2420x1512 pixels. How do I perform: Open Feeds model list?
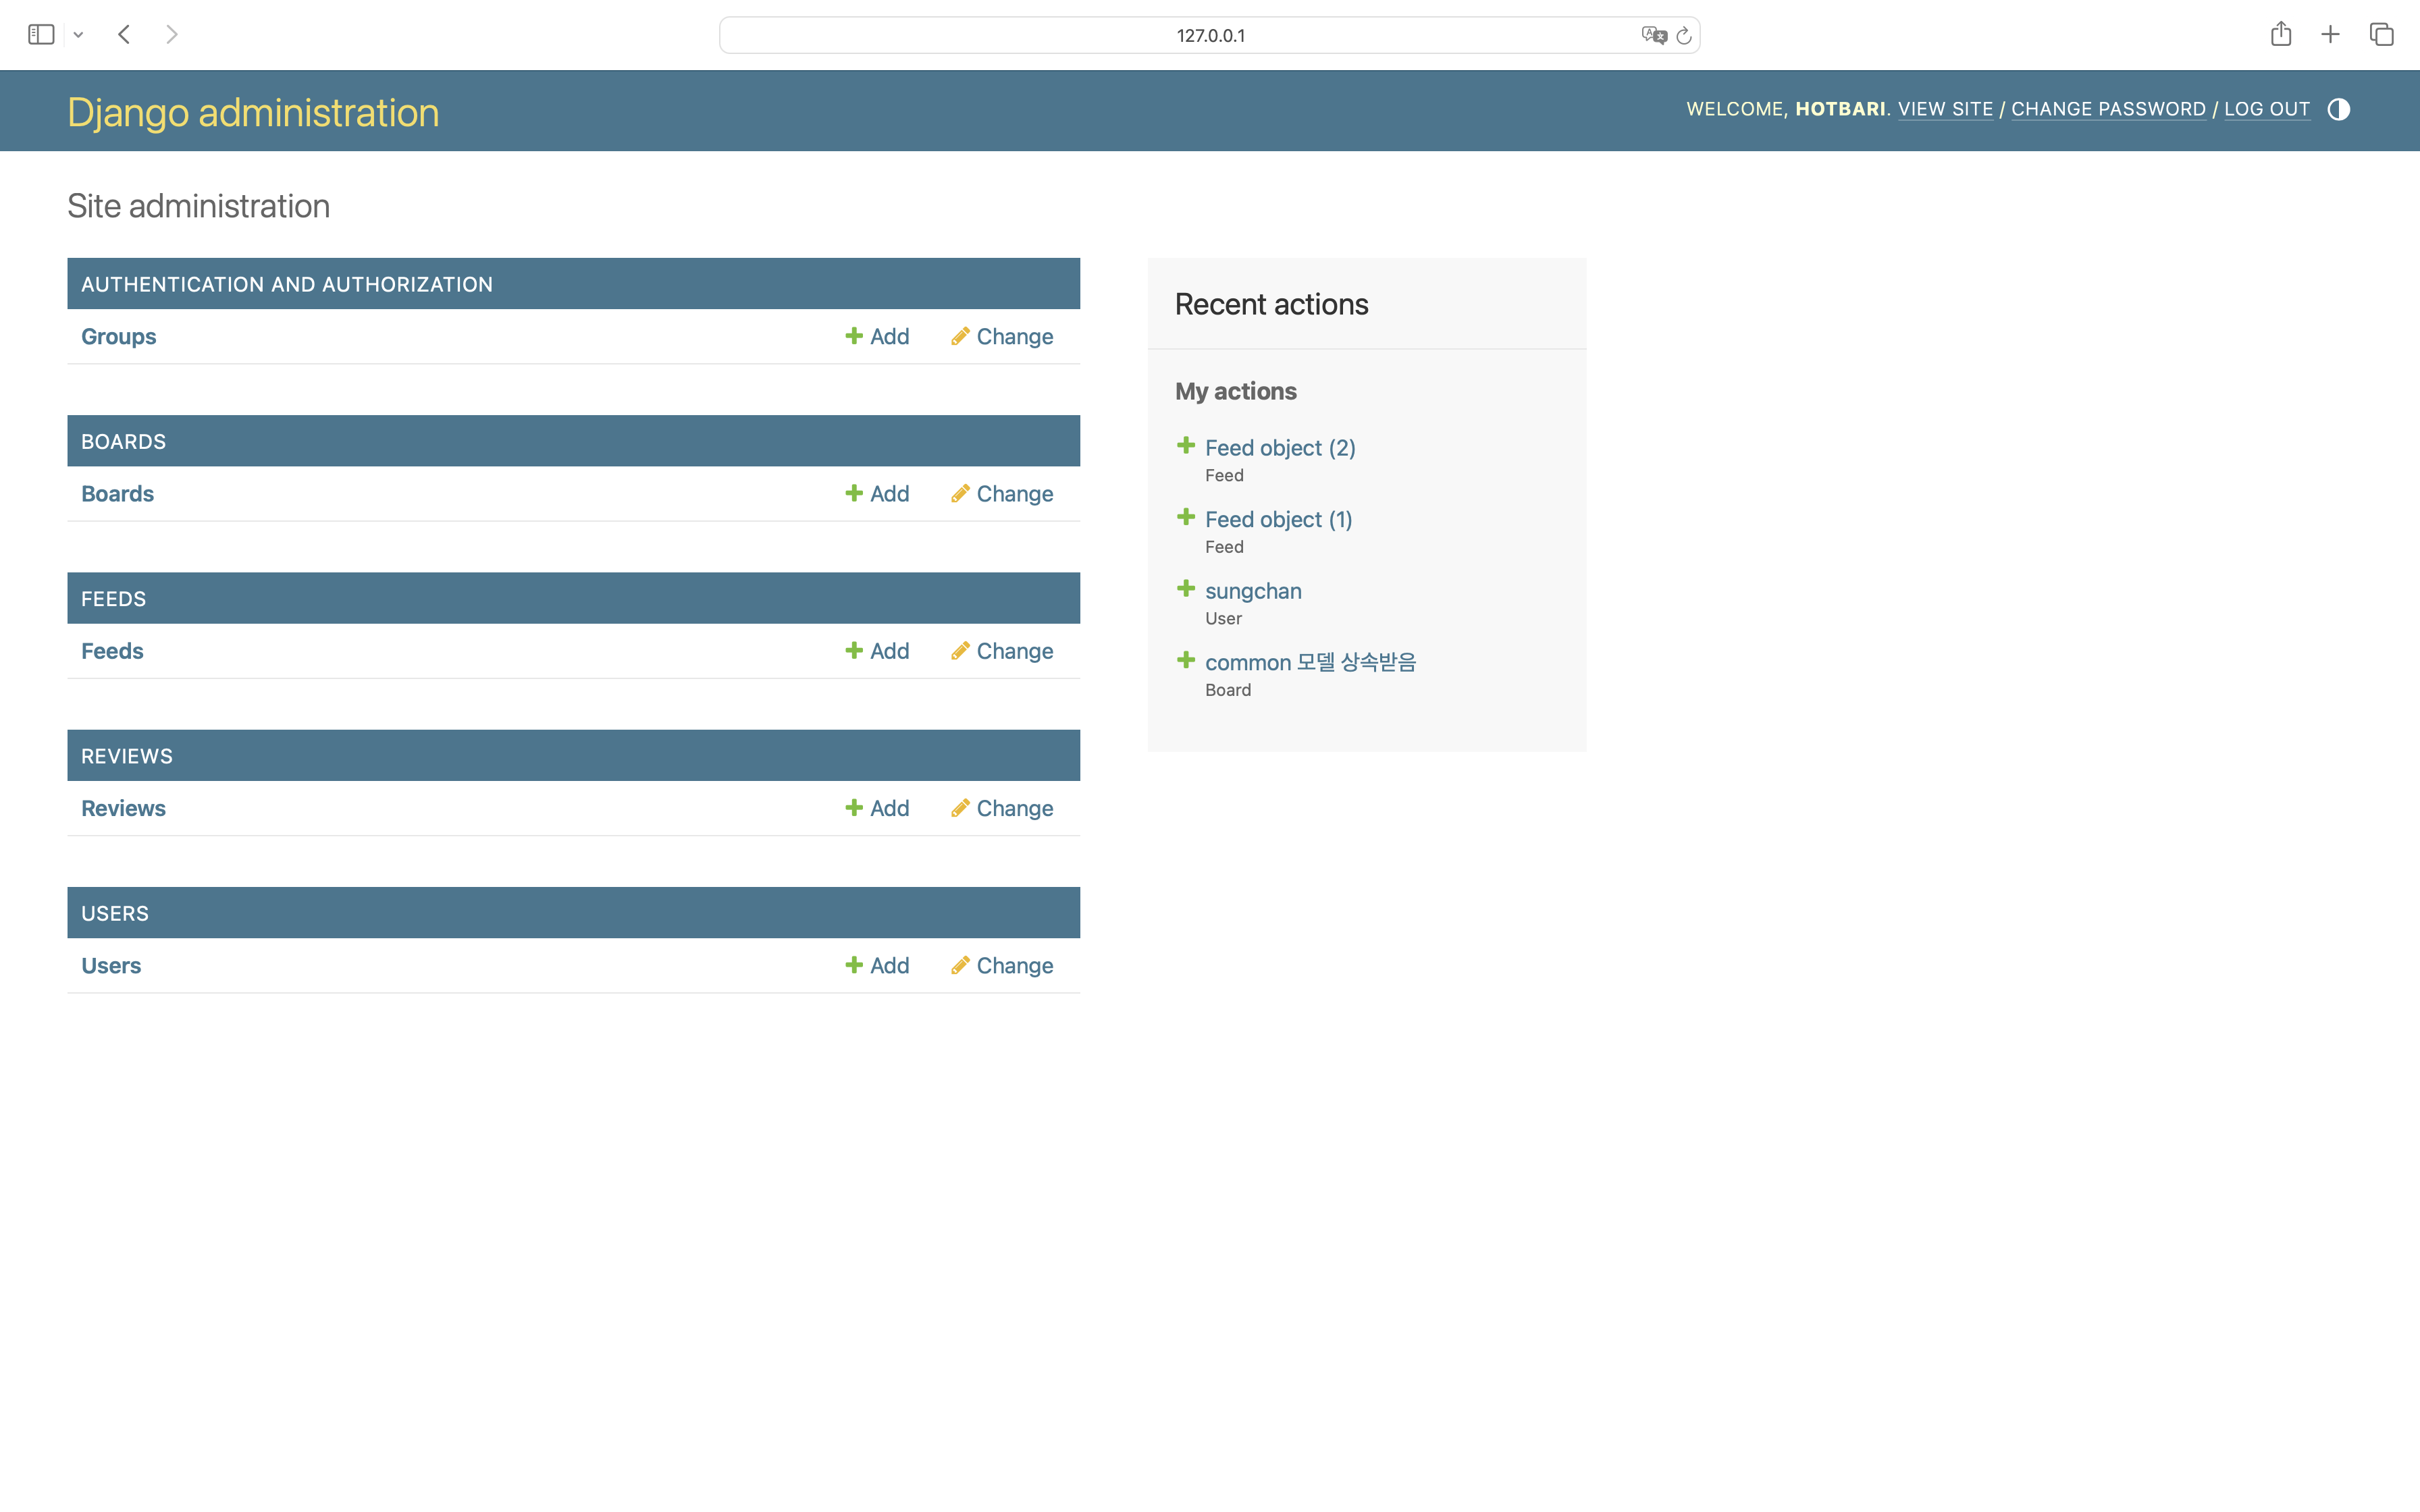pos(112,651)
